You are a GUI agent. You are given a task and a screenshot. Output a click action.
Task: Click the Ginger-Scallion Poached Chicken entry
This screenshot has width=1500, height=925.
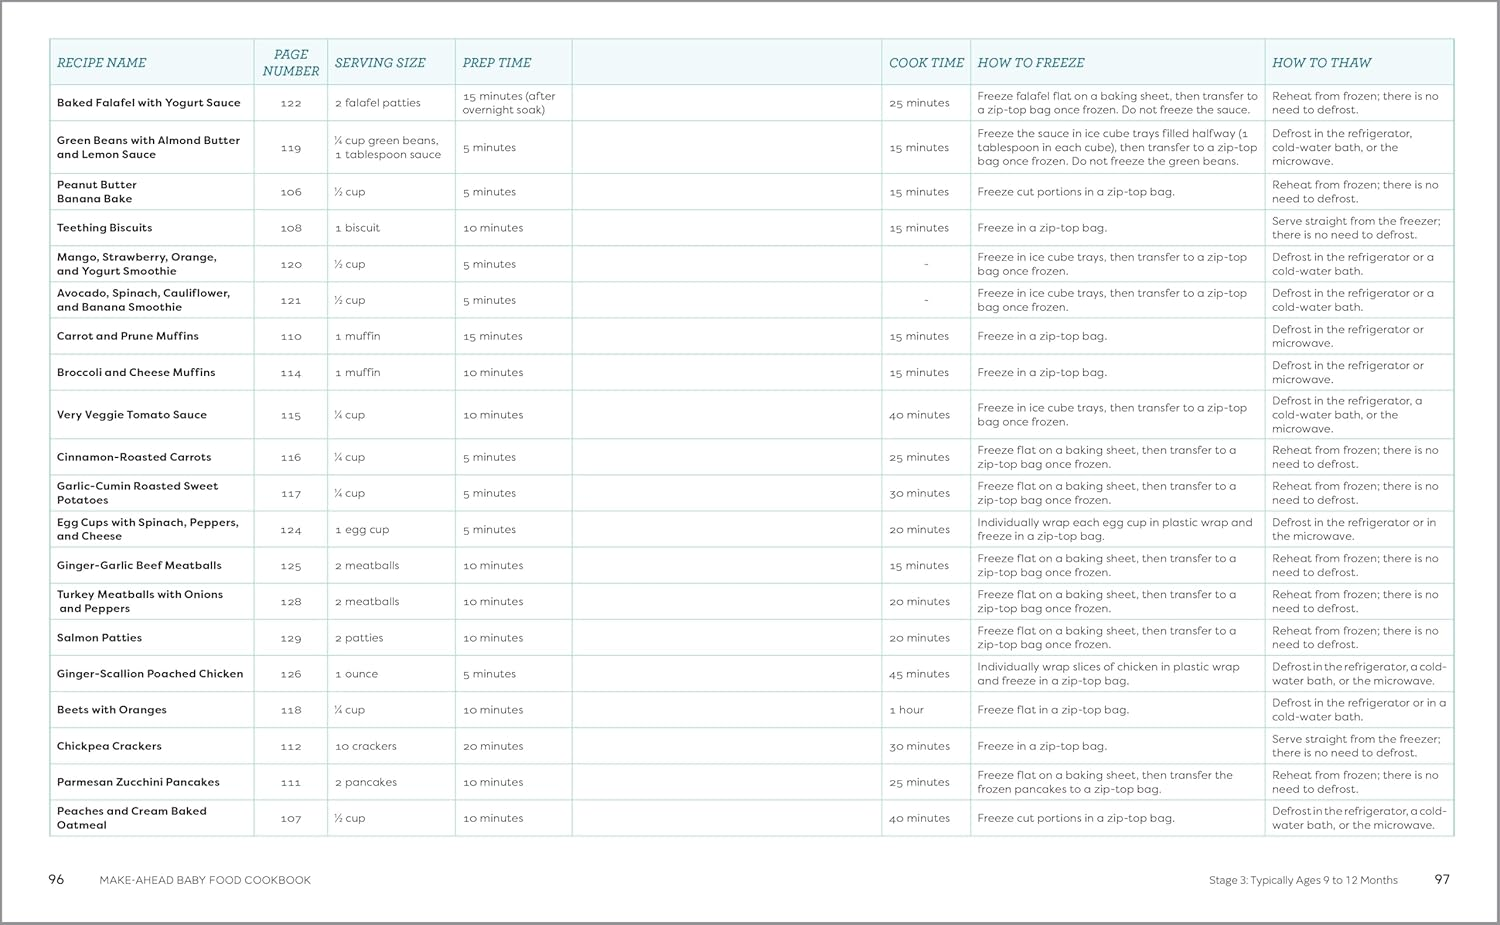pos(149,673)
